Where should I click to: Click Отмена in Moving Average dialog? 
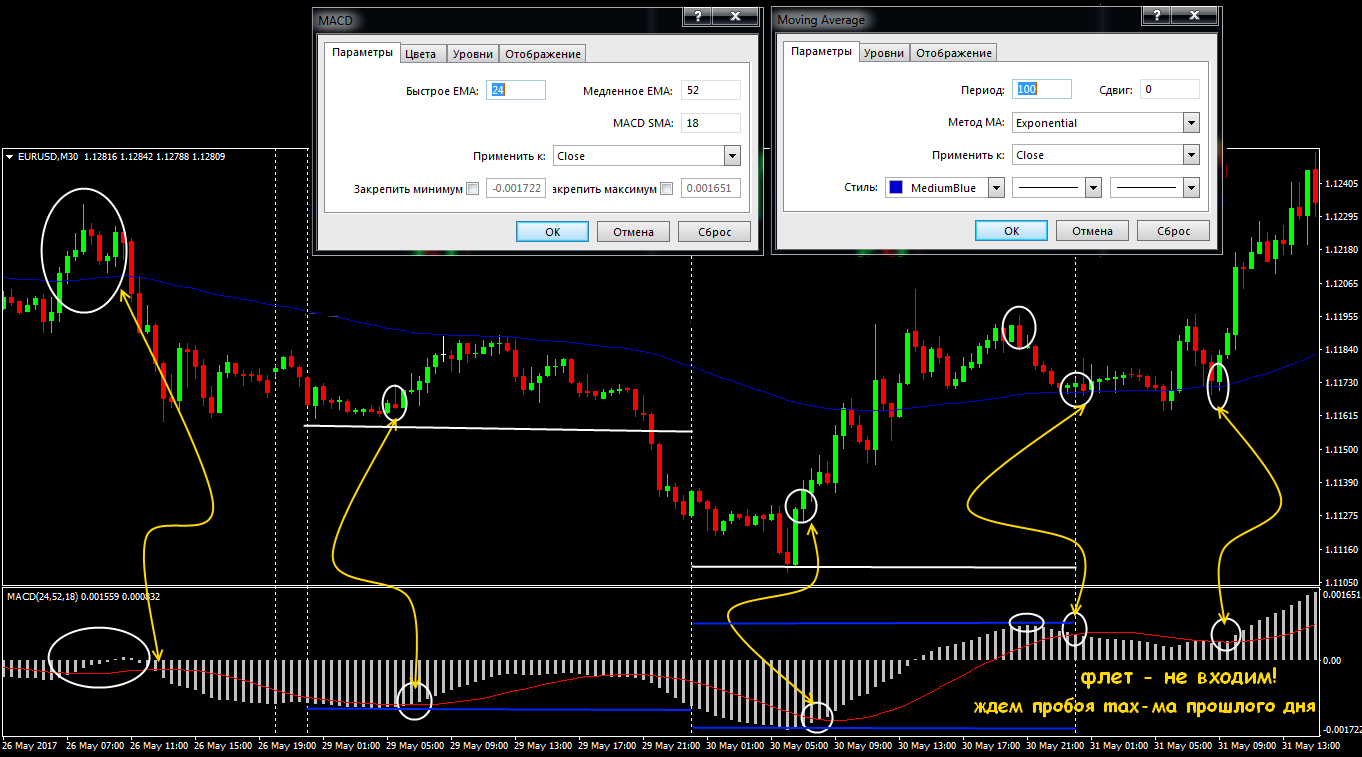1092,231
